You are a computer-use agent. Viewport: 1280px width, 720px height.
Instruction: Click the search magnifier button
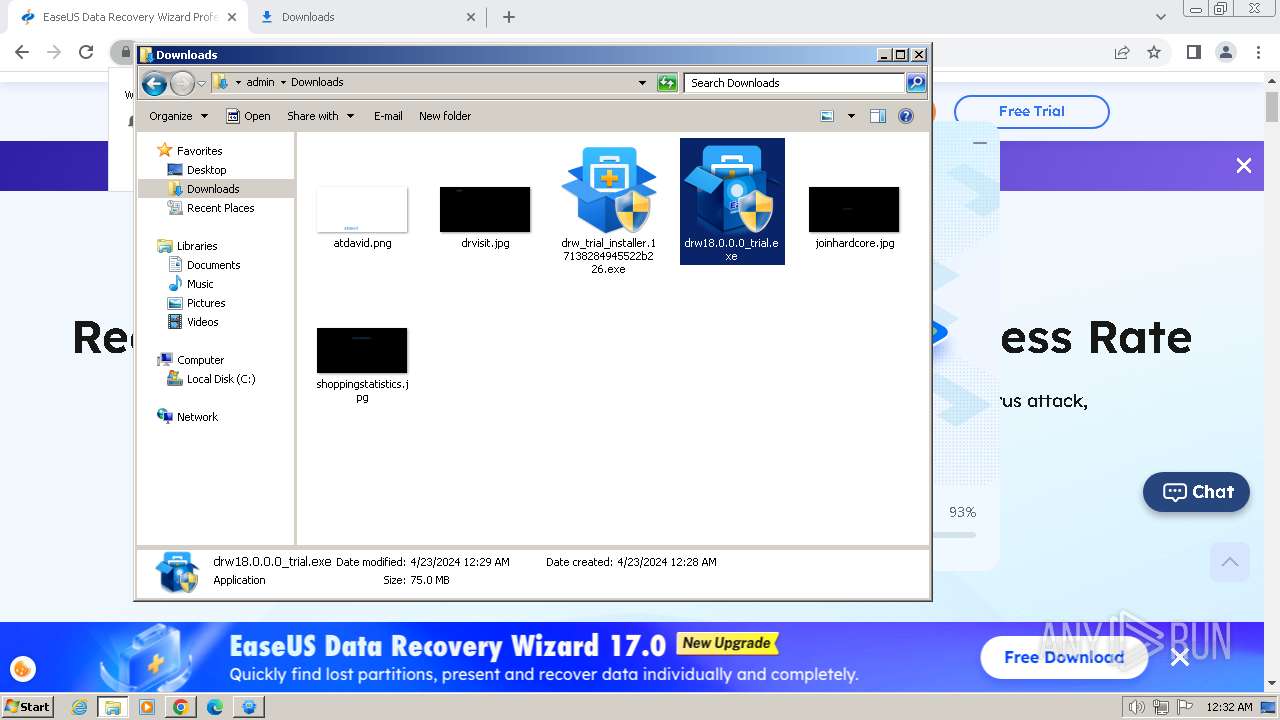[x=915, y=83]
